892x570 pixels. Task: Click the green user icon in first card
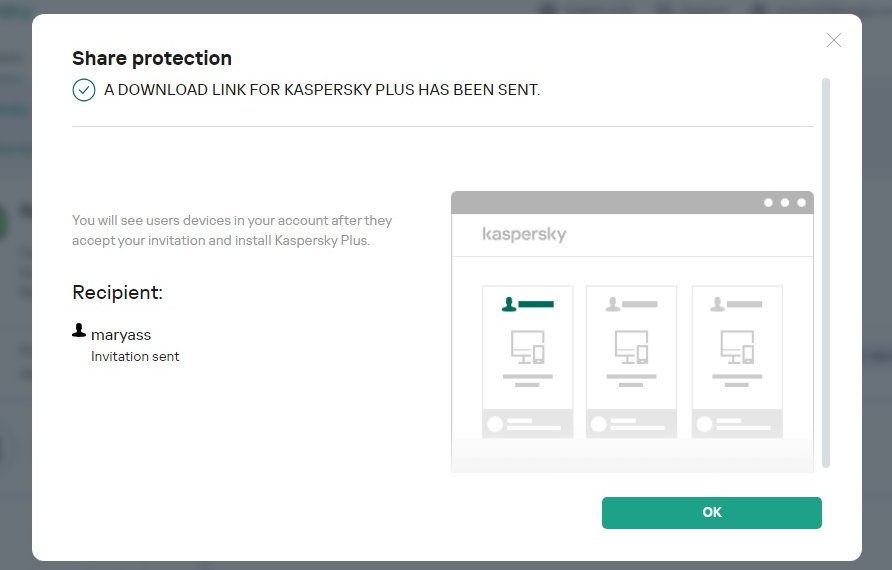509,303
